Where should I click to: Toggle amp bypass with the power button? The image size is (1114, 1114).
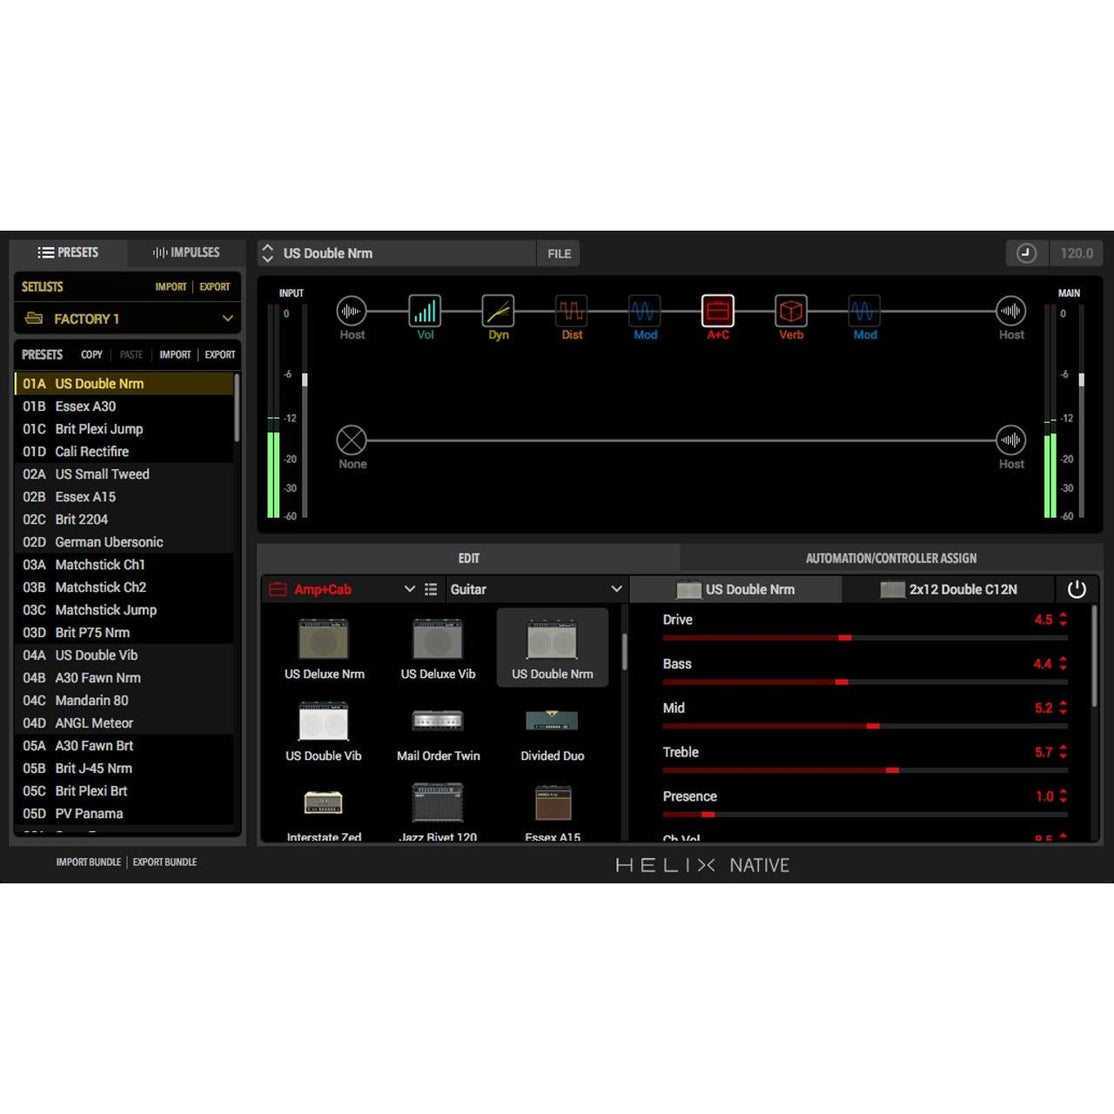click(1077, 589)
